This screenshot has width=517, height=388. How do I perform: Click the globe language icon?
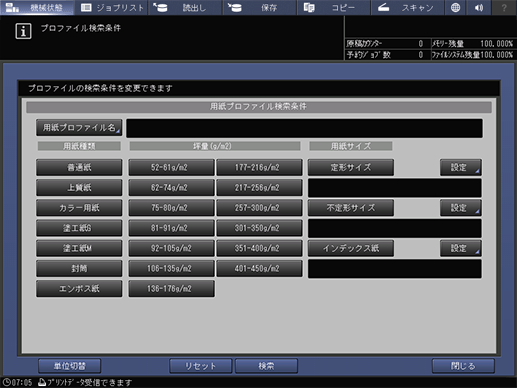click(x=455, y=7)
